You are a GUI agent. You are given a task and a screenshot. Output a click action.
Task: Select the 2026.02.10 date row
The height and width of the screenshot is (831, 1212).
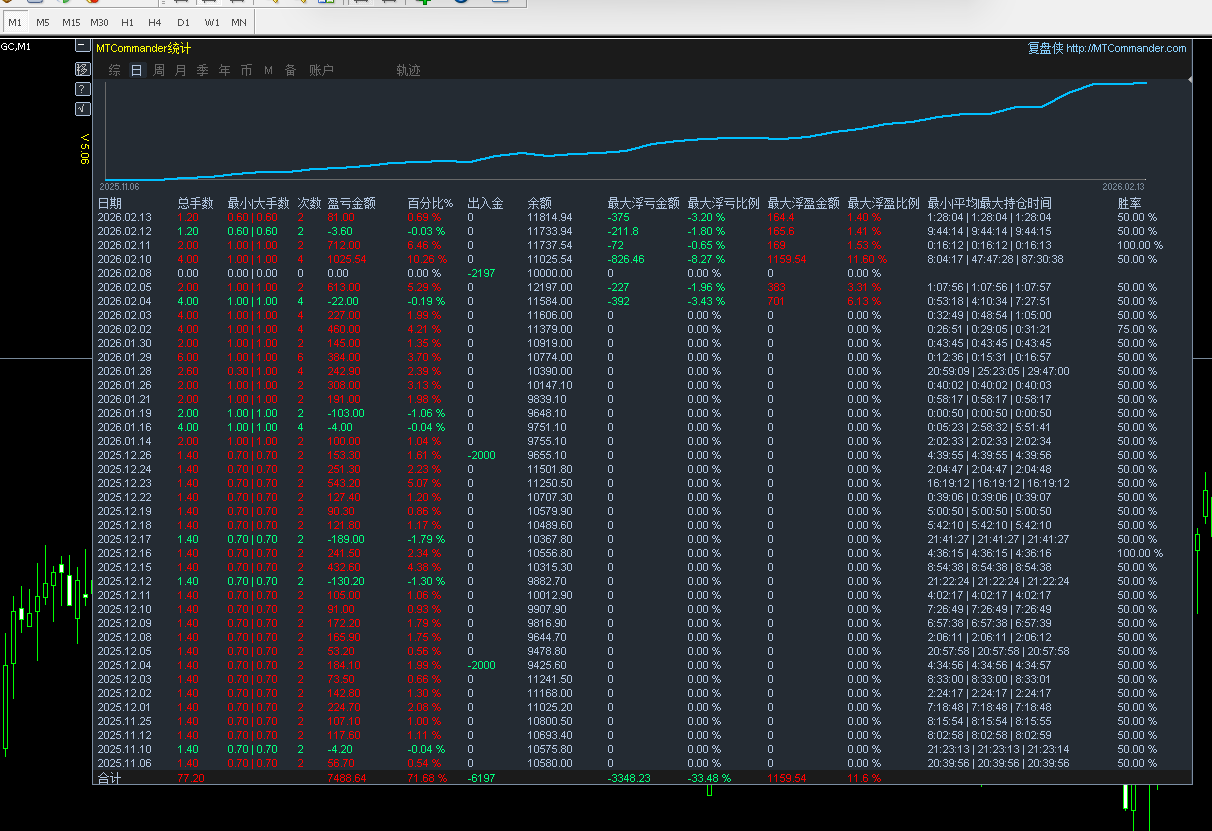(x=124, y=259)
